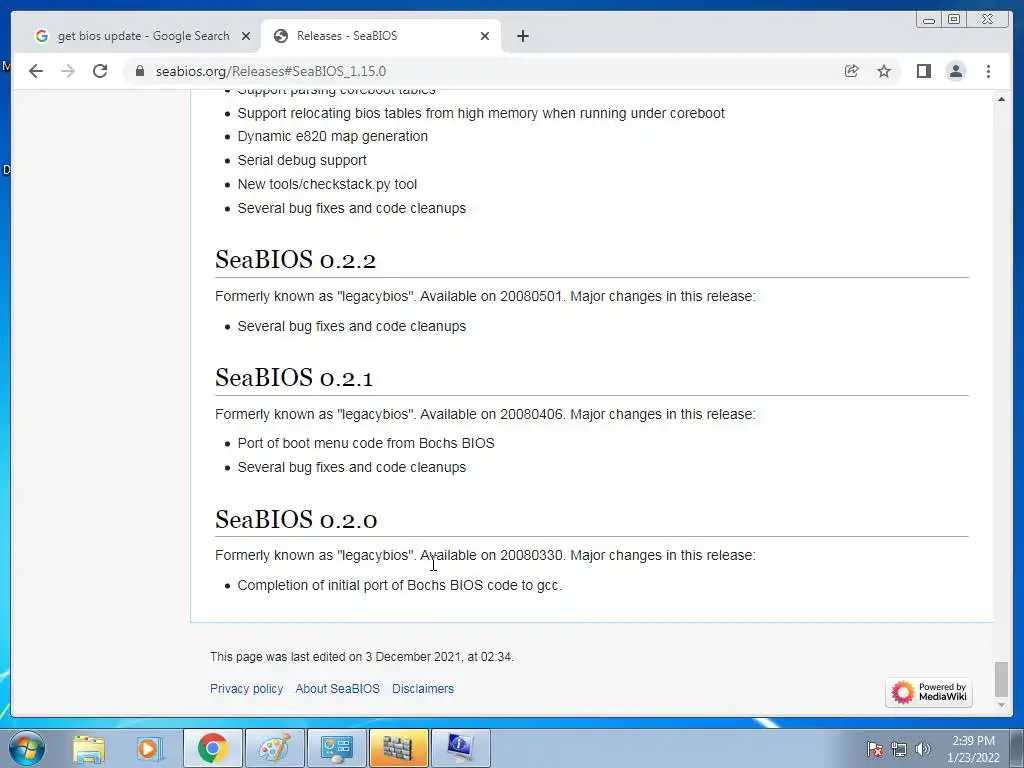
Task: Open the Chrome side panel
Action: point(923,71)
